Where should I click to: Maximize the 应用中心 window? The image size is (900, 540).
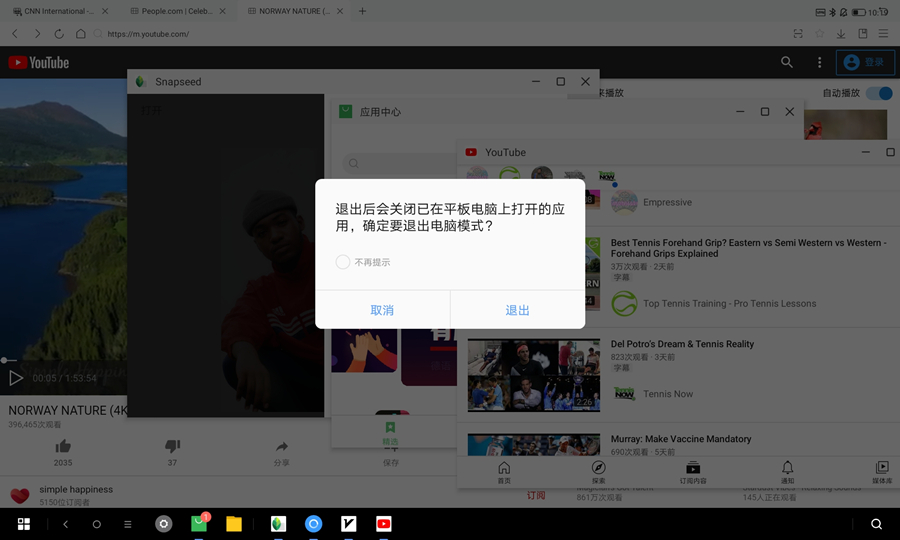765,111
